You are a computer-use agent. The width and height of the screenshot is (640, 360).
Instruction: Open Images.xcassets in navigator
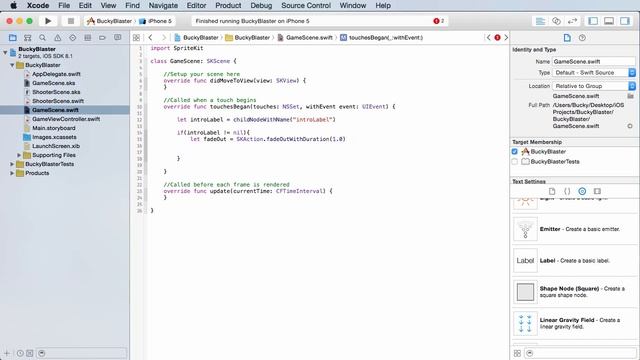pos(54,137)
